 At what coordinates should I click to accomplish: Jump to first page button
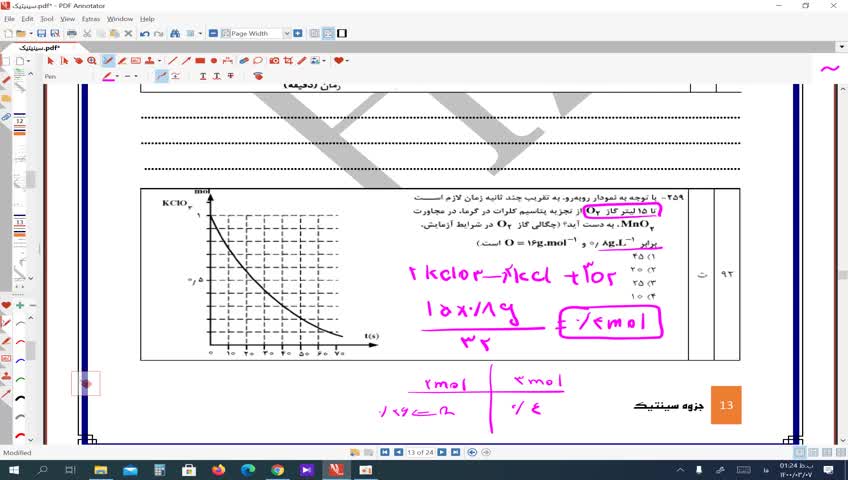pyautogui.click(x=386, y=452)
